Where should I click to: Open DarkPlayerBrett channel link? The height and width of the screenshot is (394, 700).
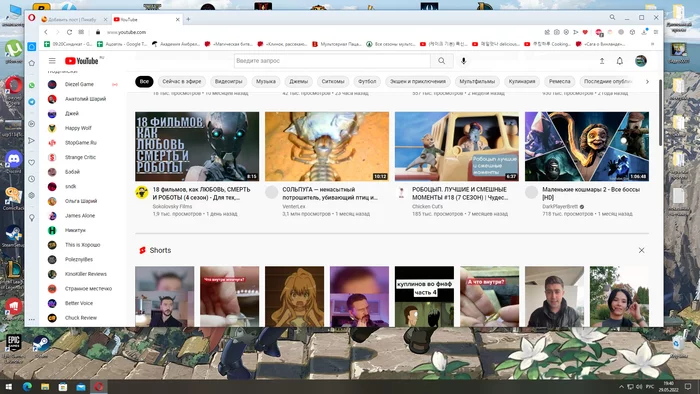click(560, 207)
